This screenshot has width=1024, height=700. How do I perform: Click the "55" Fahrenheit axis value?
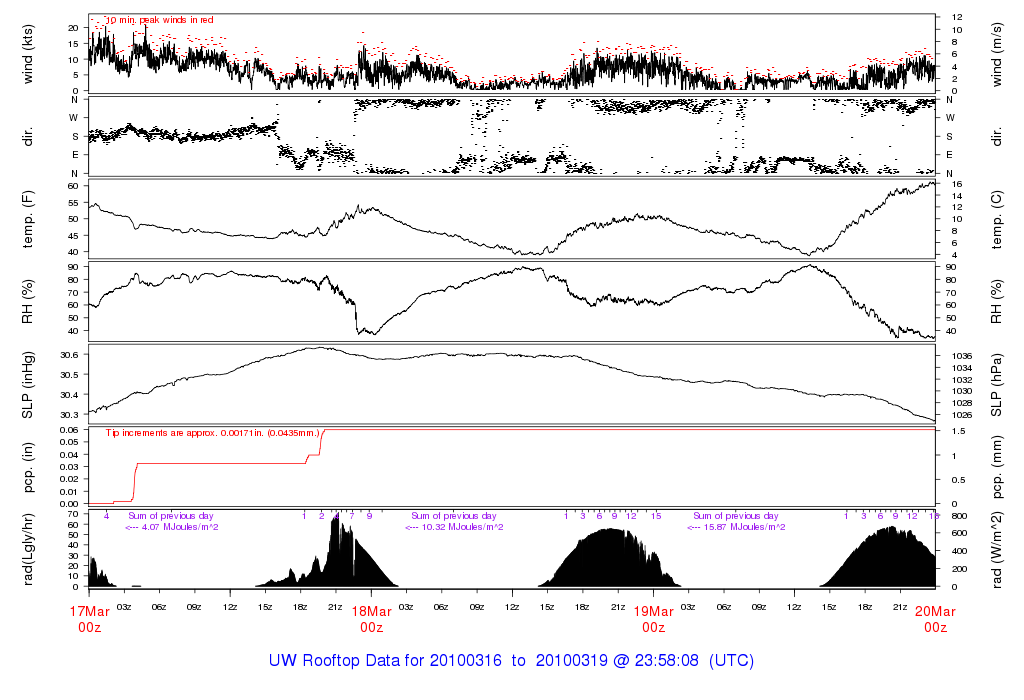[73, 202]
